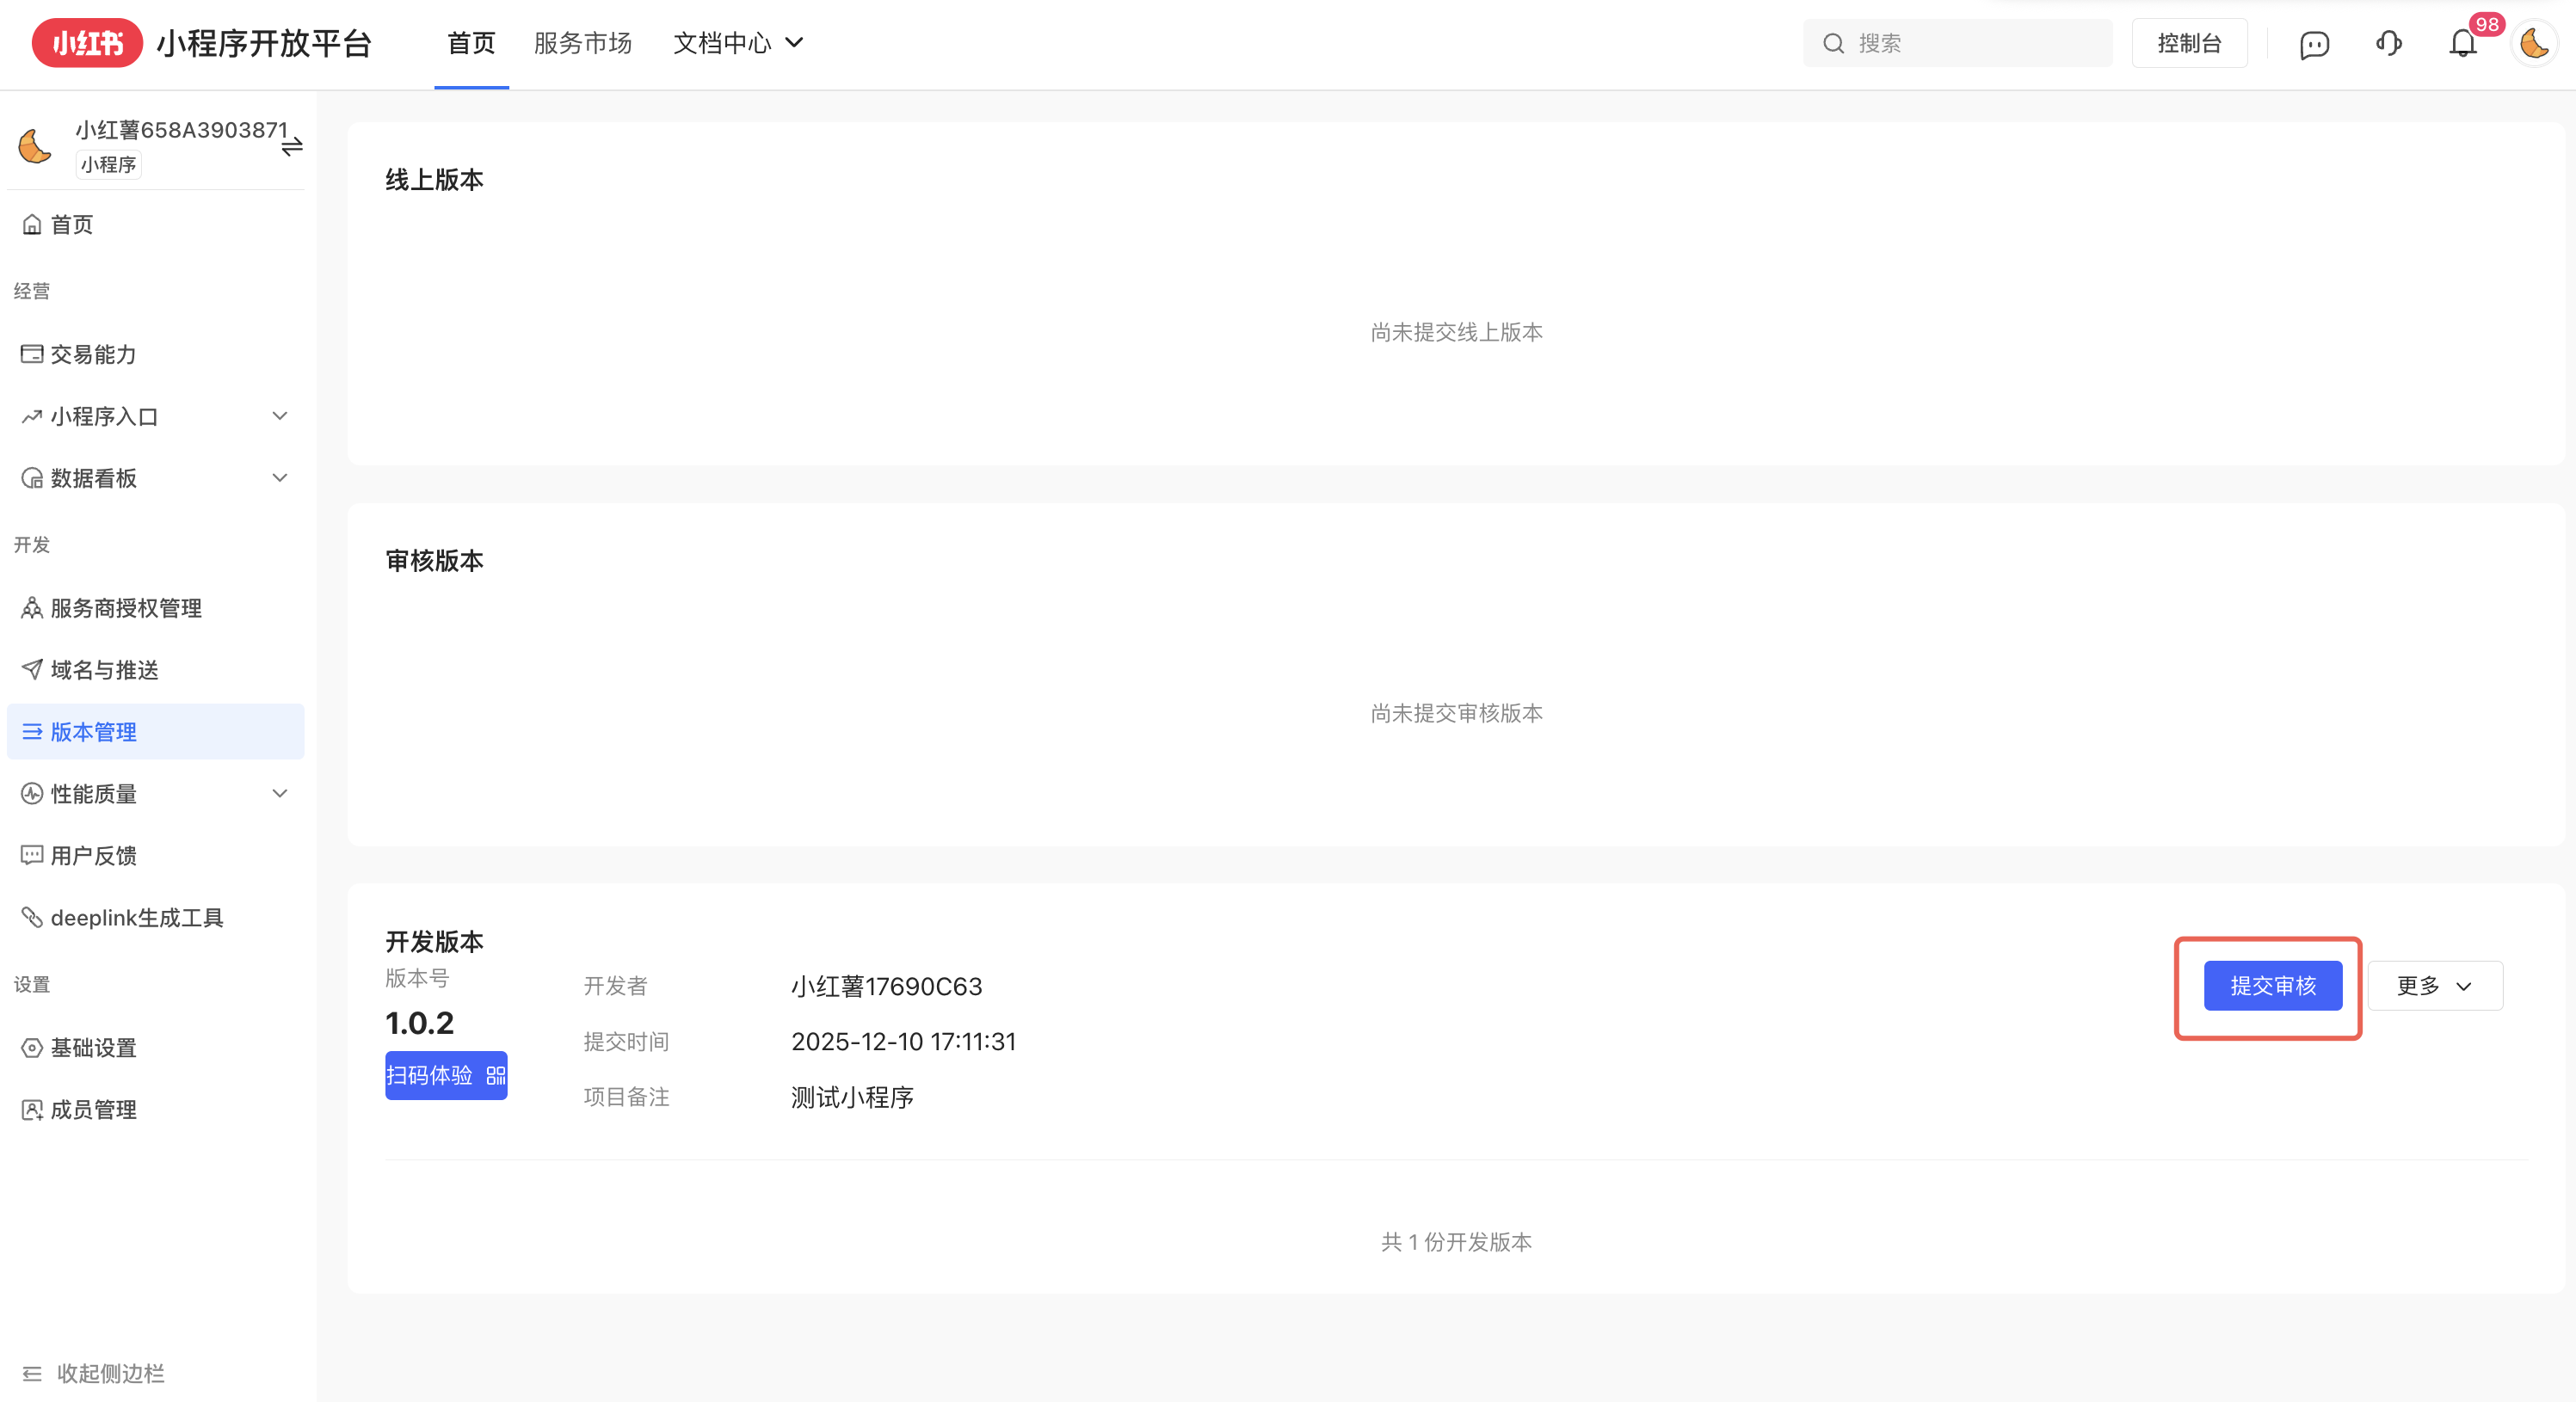Open the 更多 dropdown menu
This screenshot has height=1402, width=2576.
tap(2434, 985)
